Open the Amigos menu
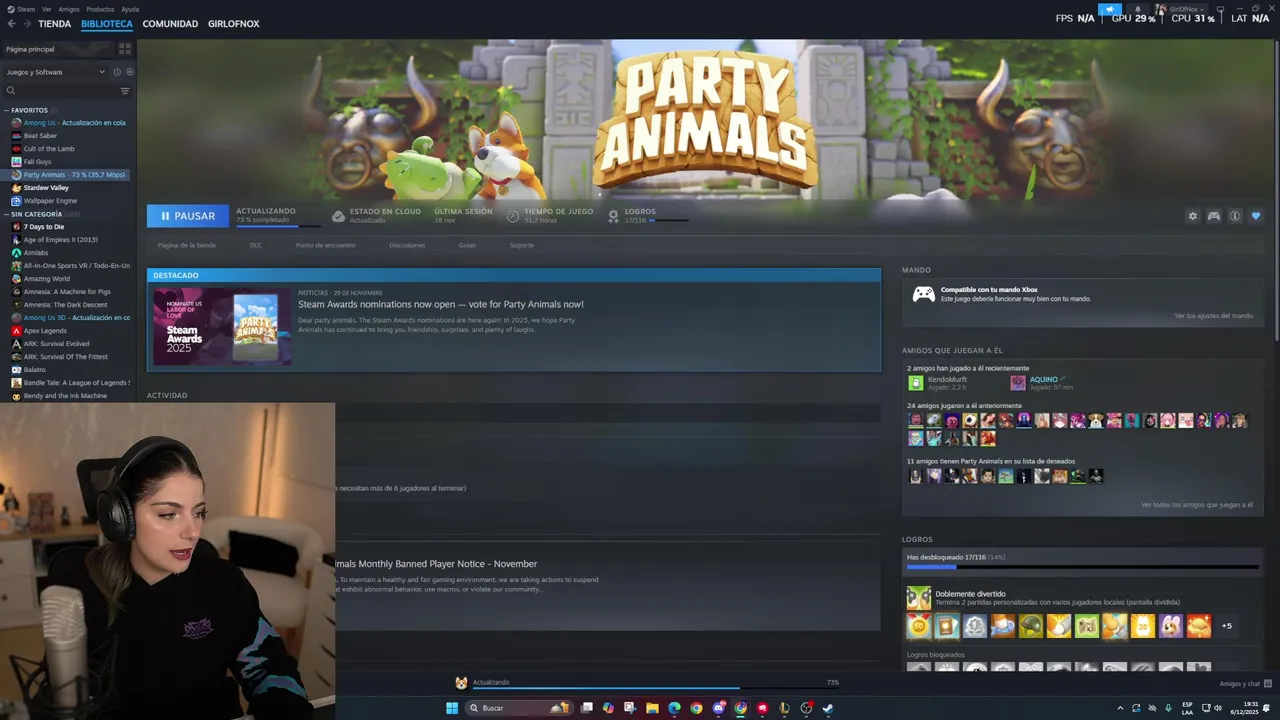Viewport: 1280px width, 720px height. 68,9
